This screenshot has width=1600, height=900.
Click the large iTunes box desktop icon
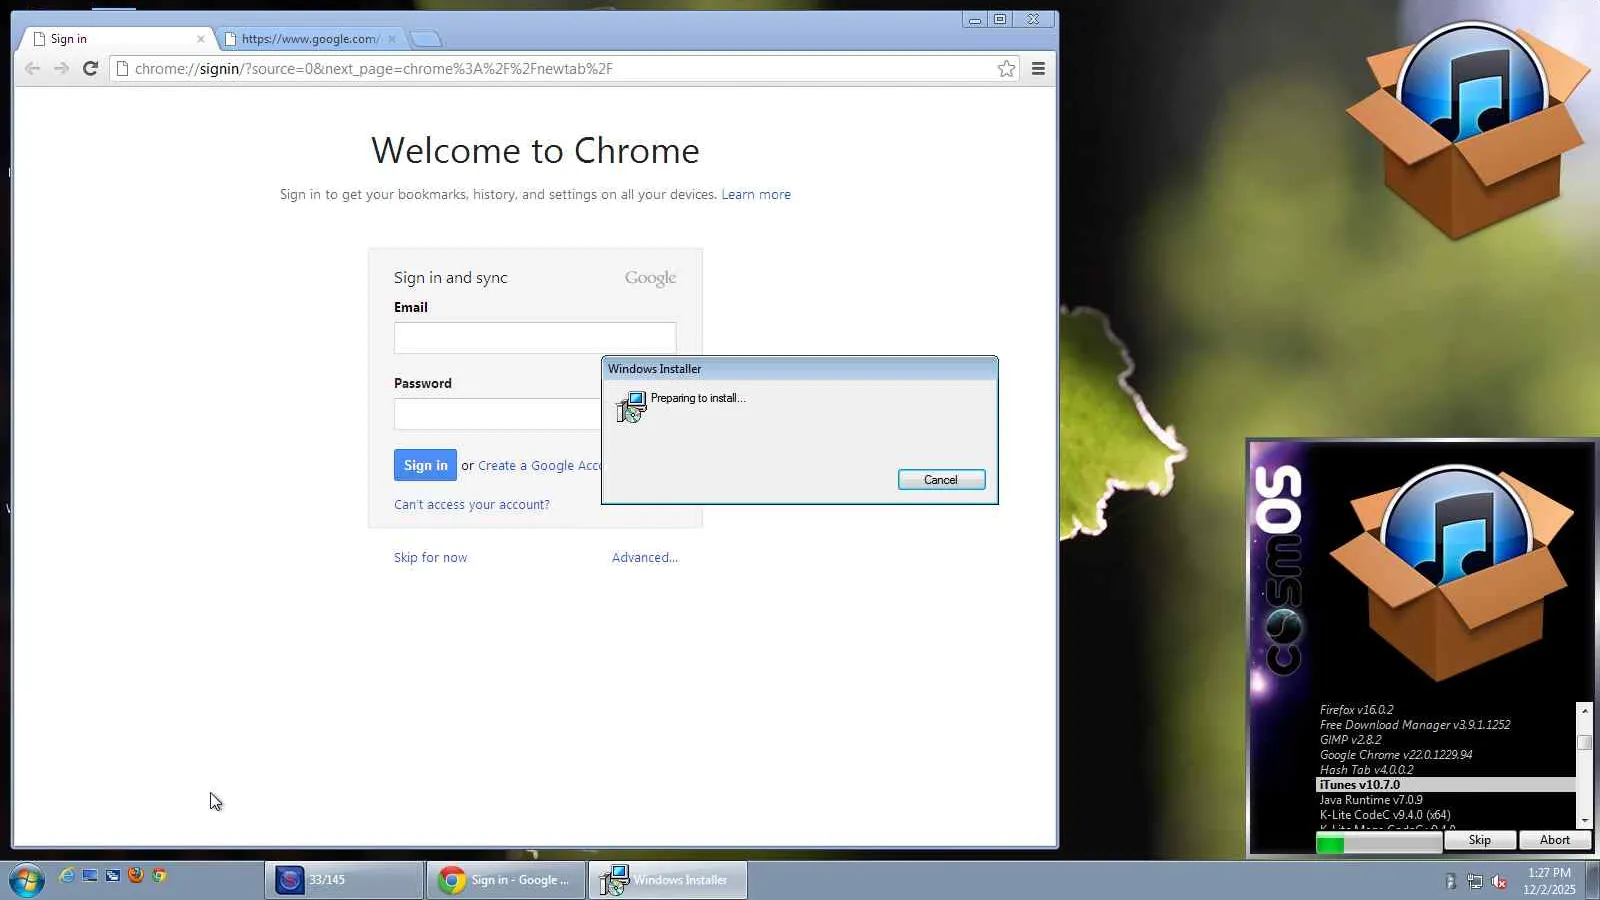(x=1468, y=130)
